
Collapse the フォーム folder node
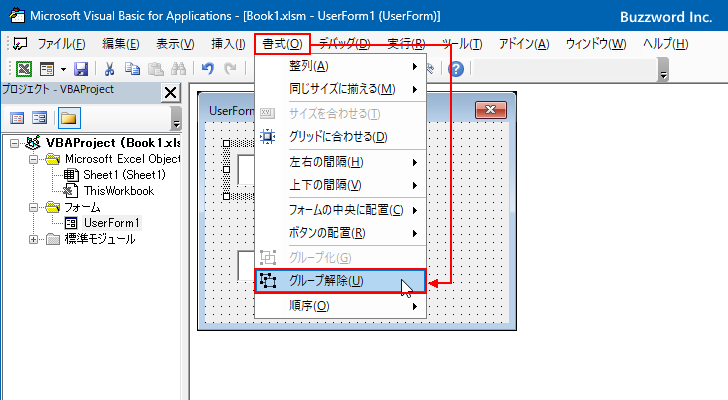coord(33,207)
